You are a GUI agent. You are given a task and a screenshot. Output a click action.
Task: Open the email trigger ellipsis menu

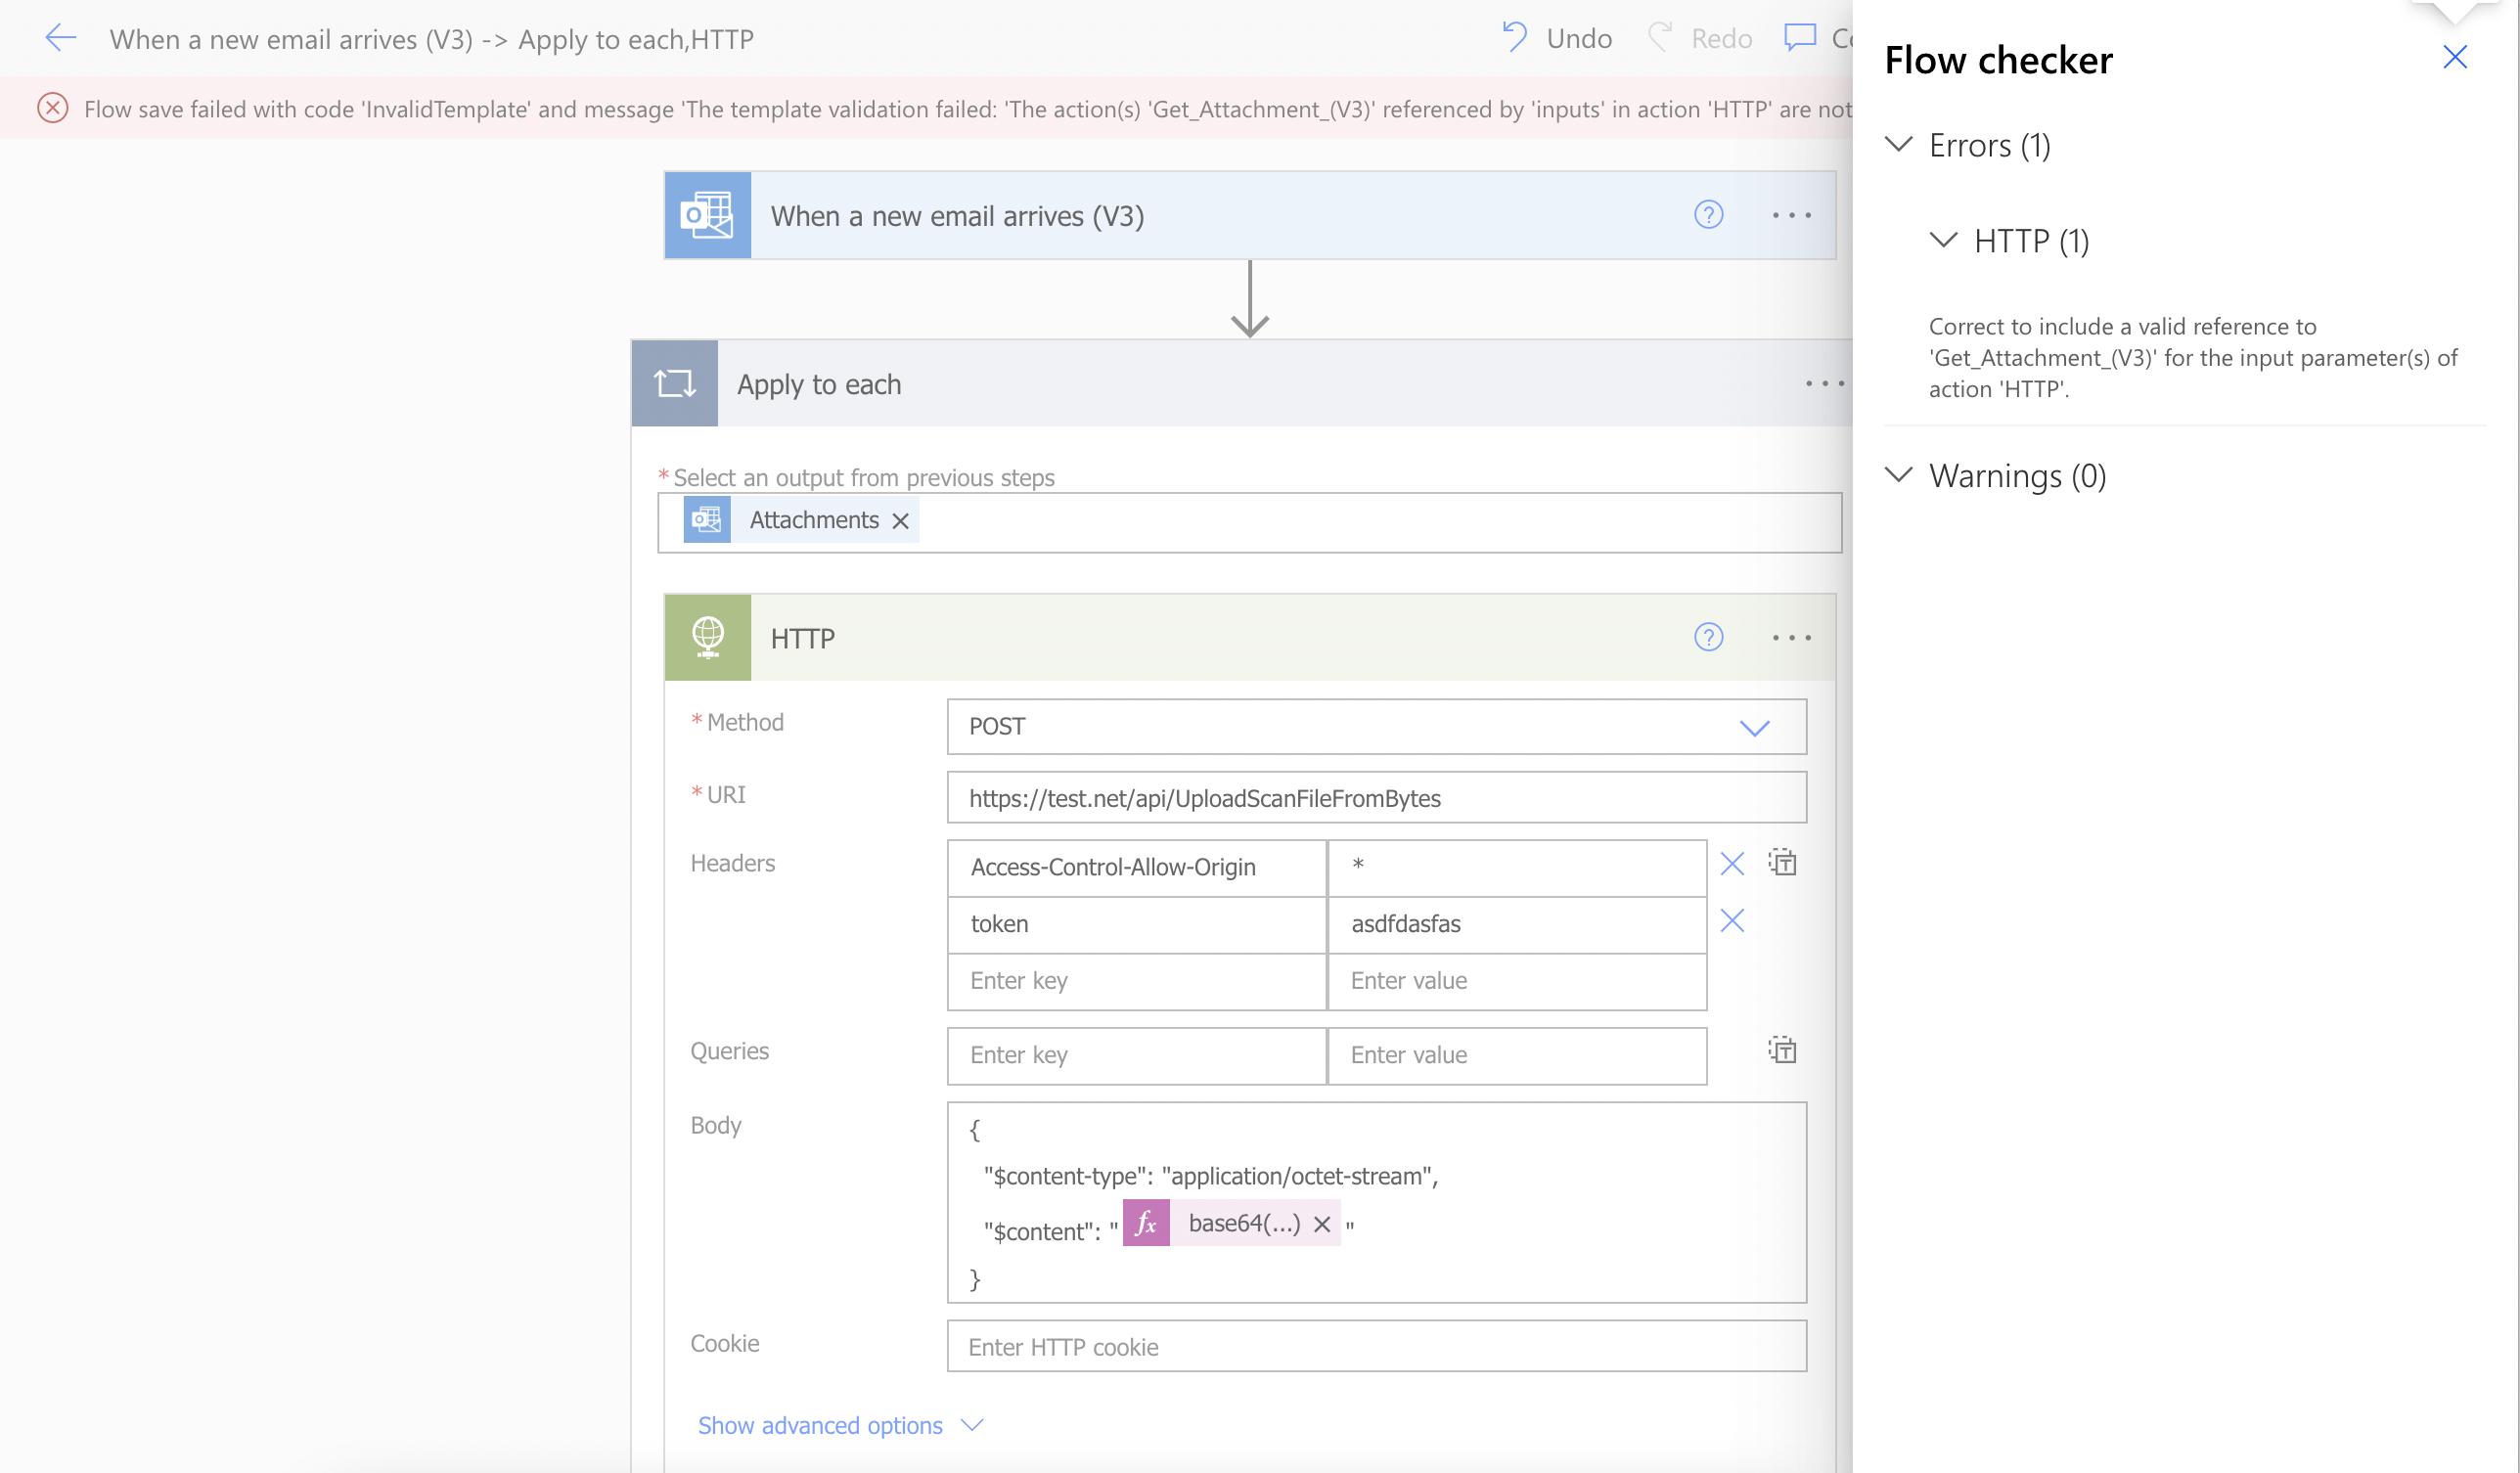pos(1791,215)
